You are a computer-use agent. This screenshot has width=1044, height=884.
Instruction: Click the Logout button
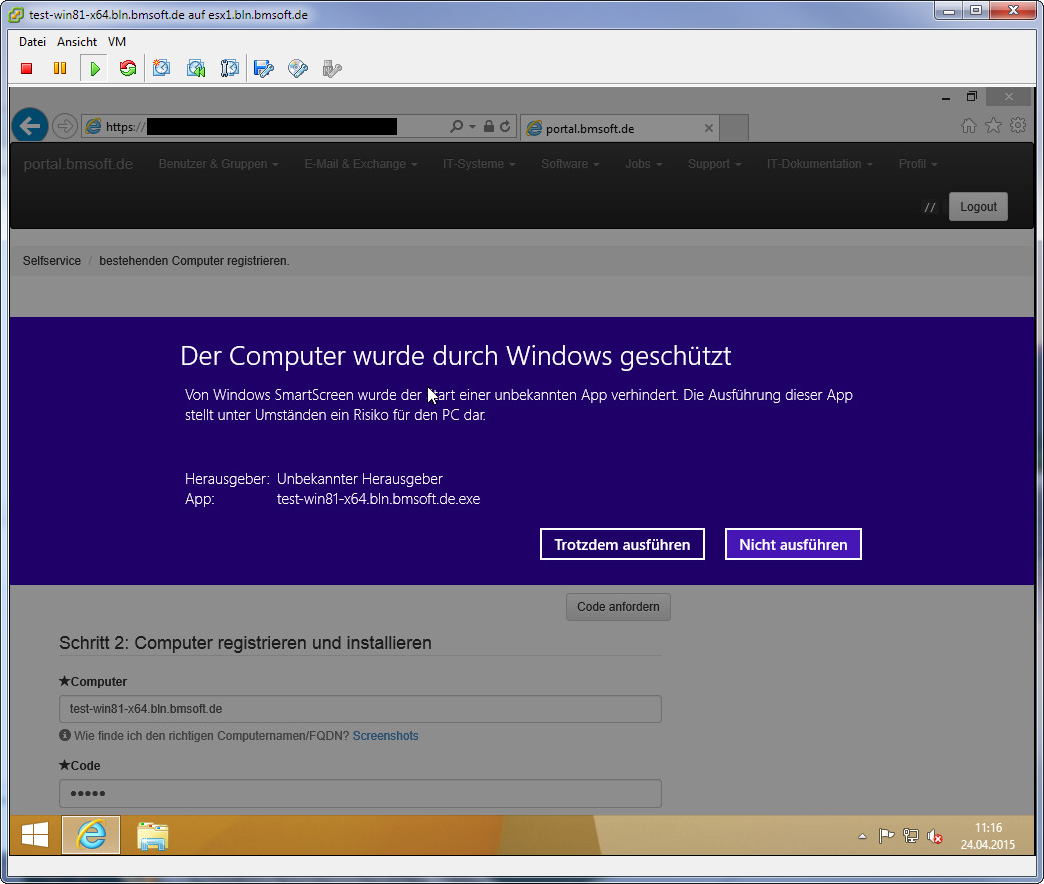point(978,206)
